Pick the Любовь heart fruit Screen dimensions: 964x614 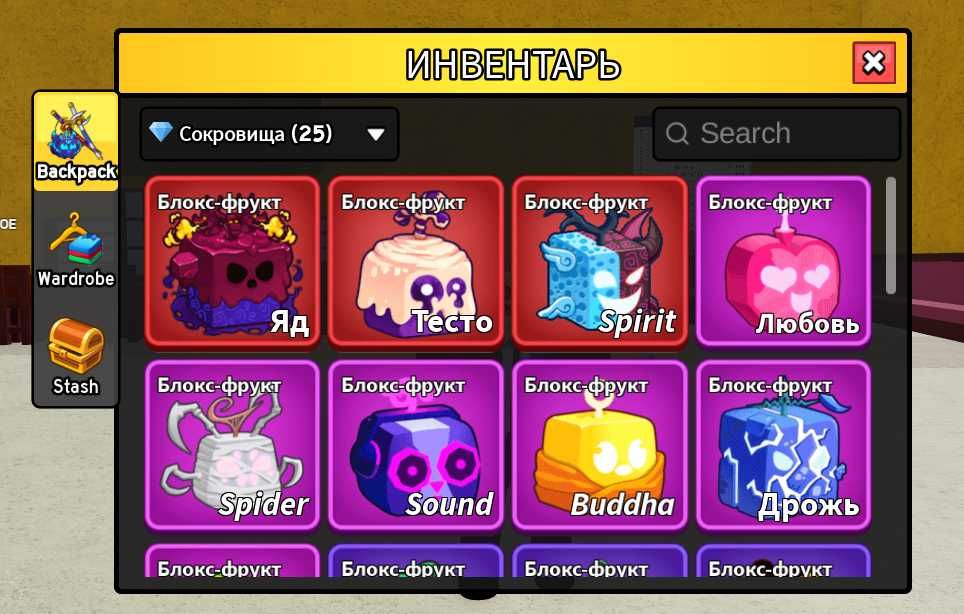(783, 262)
